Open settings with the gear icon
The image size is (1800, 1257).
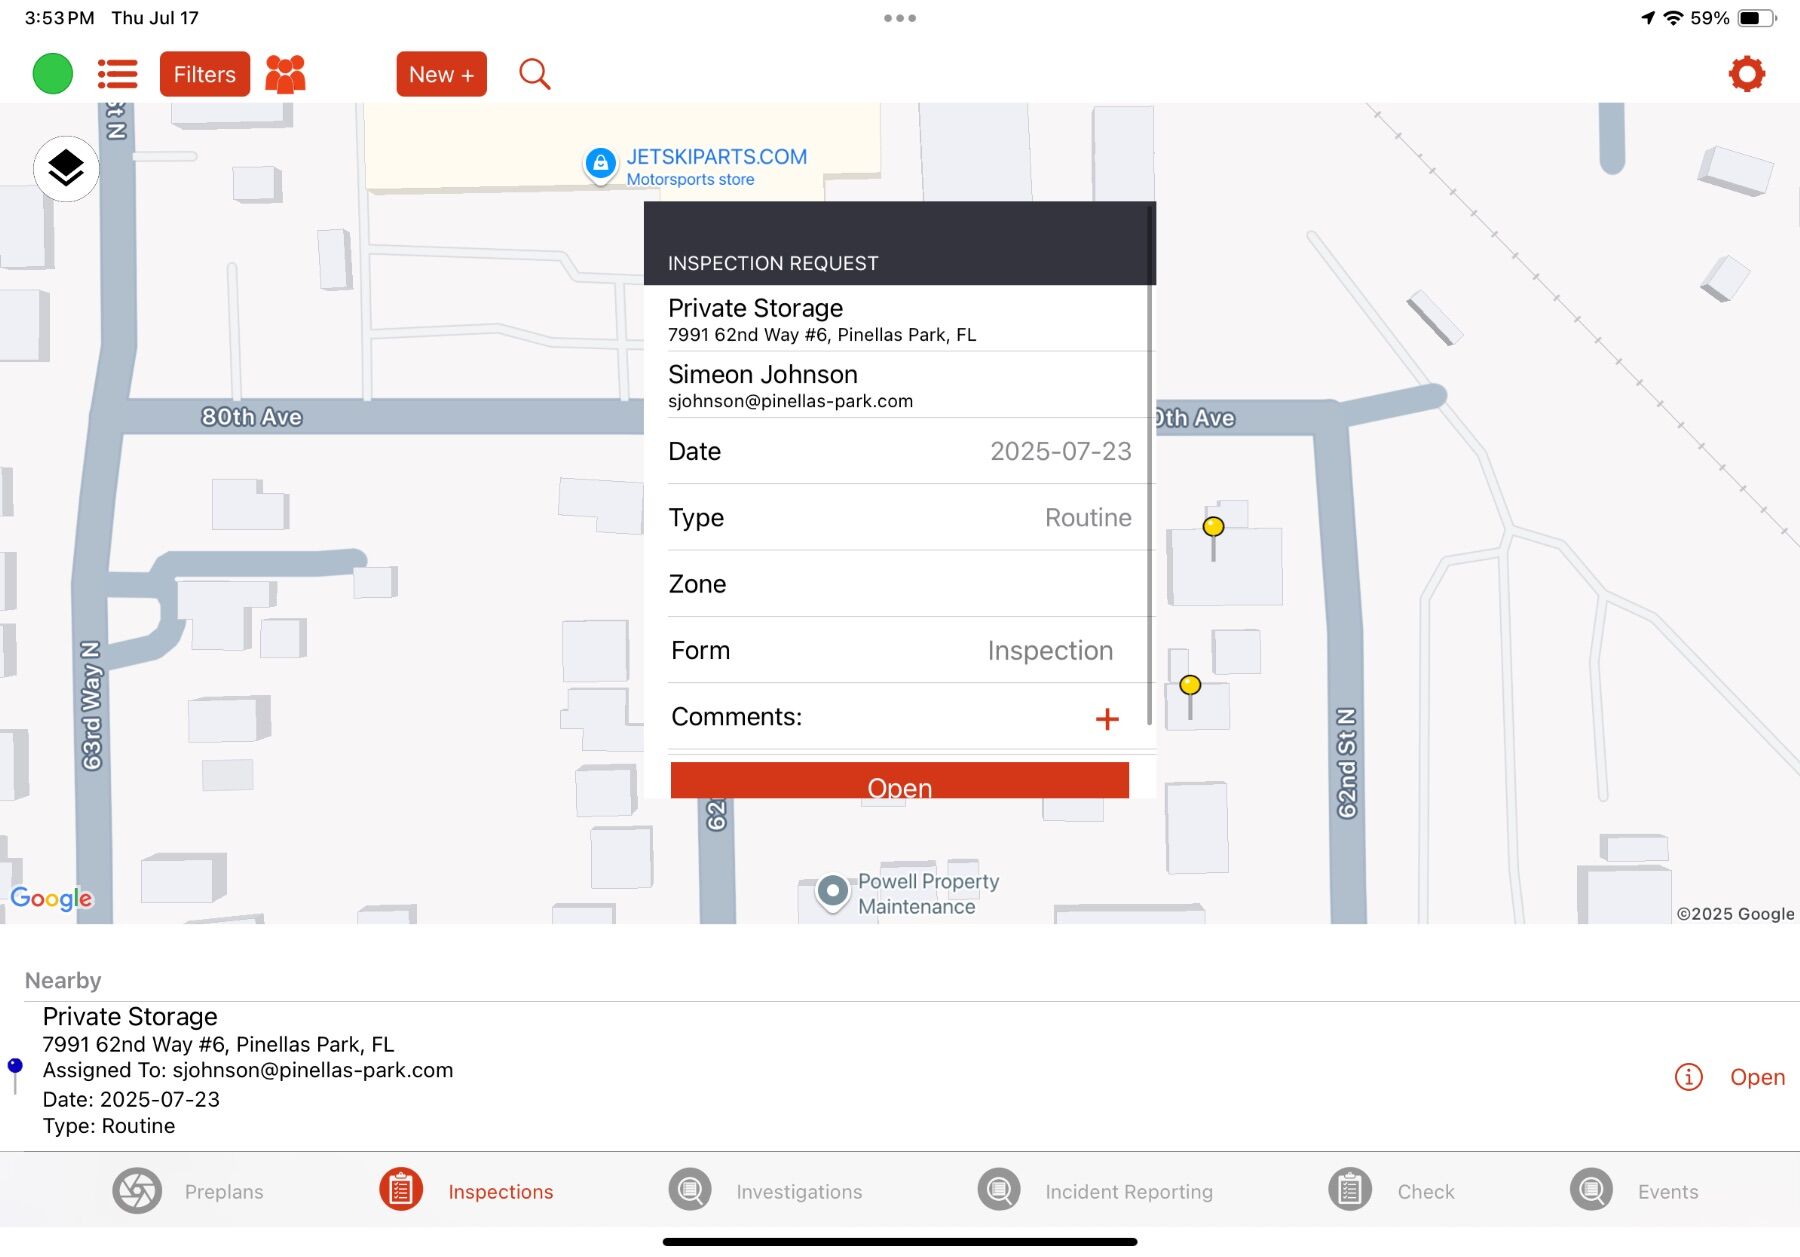point(1747,74)
